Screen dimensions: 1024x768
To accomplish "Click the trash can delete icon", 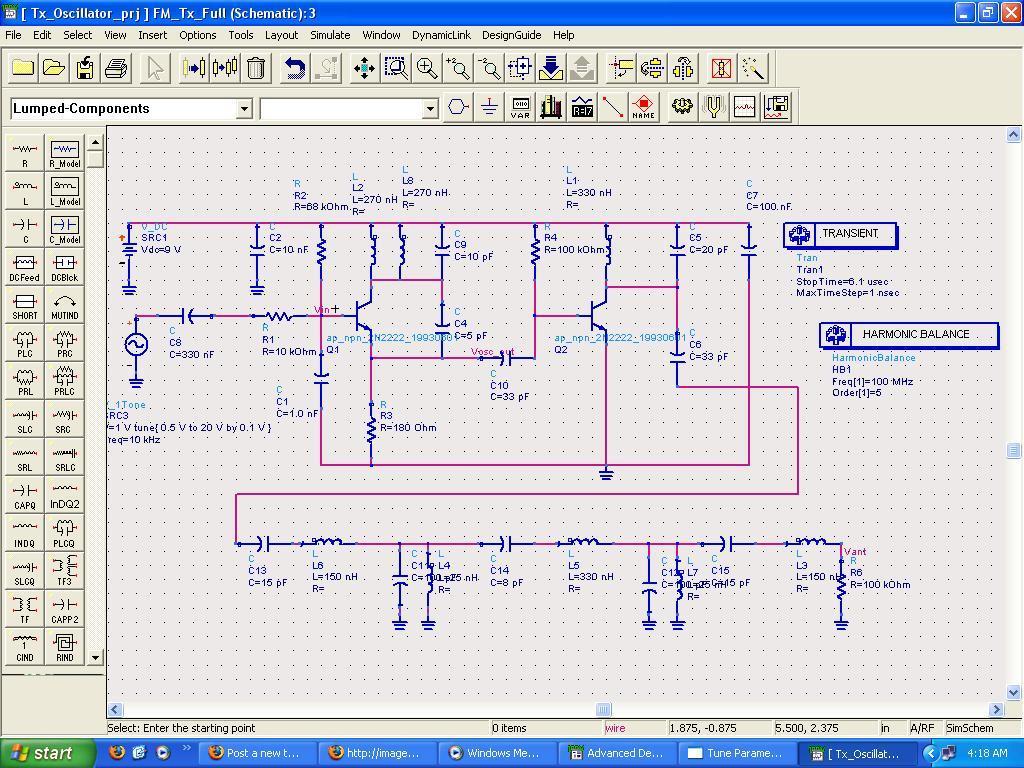I will (x=256, y=68).
